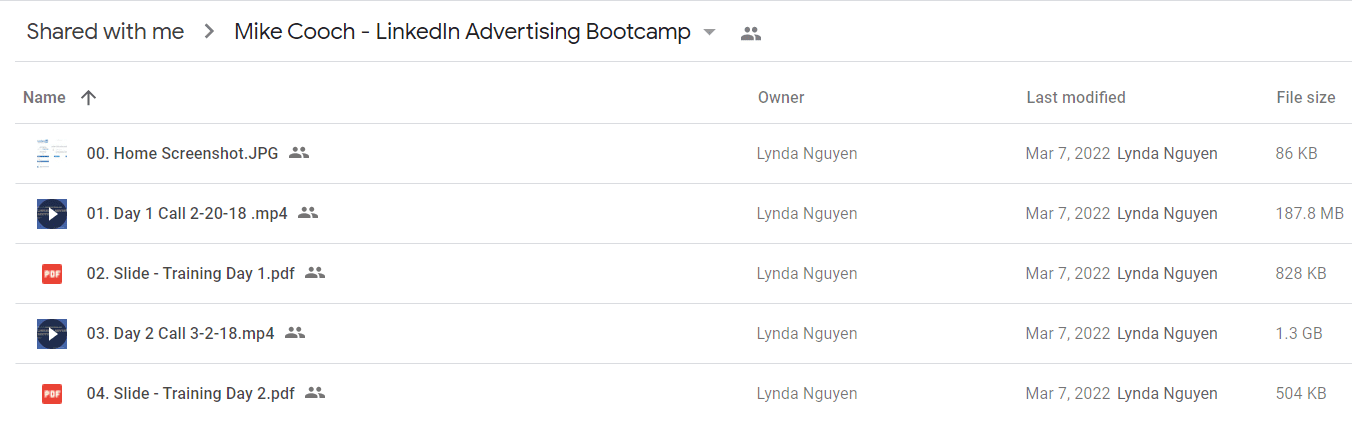This screenshot has height=423, width=1352.
Task: Click the 187.8 MB file size value
Action: pos(1310,213)
